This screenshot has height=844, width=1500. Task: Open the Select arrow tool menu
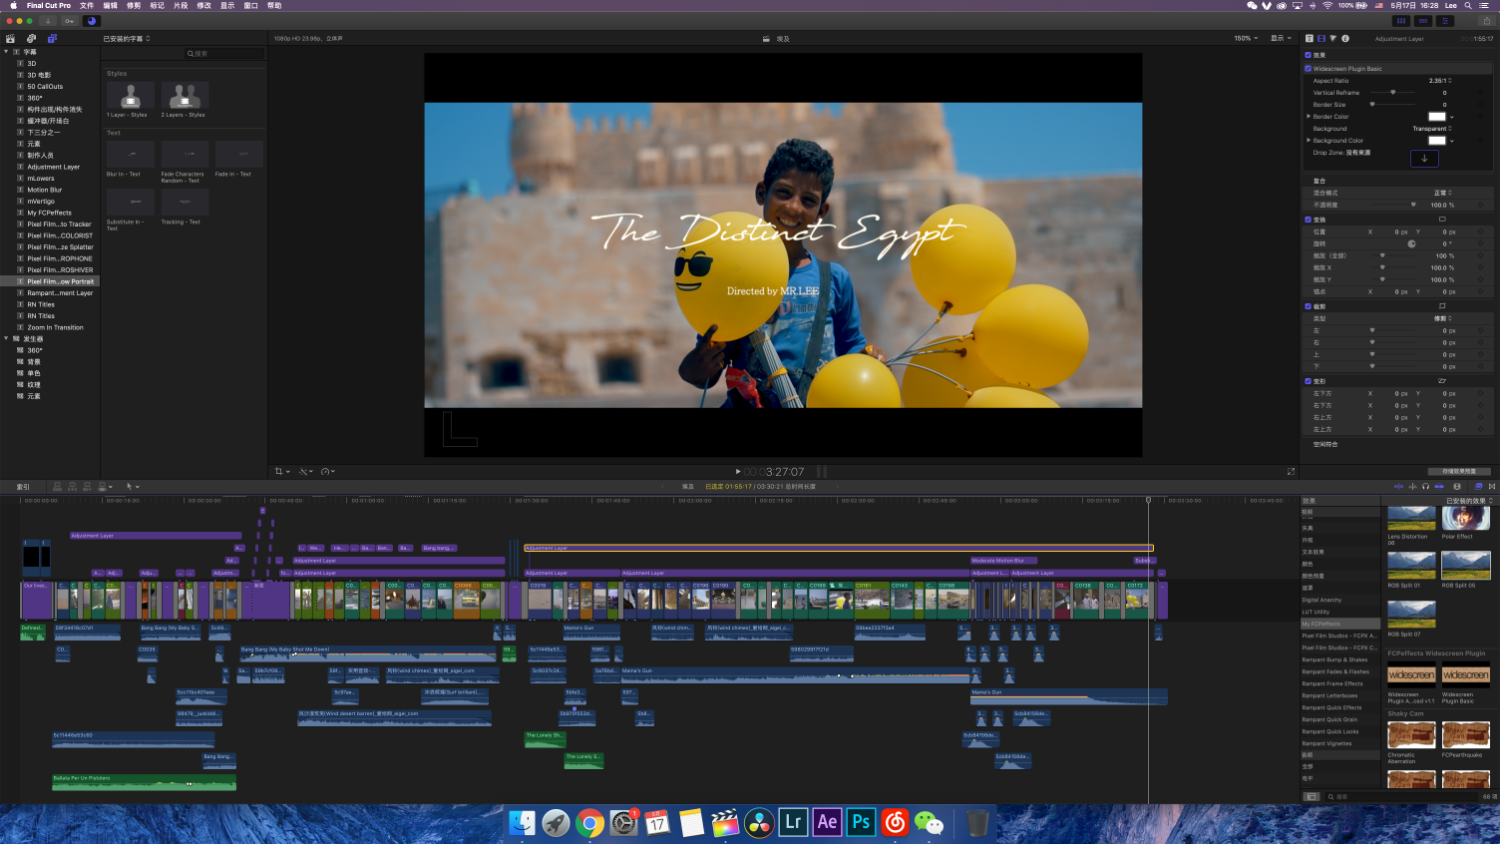(131, 487)
